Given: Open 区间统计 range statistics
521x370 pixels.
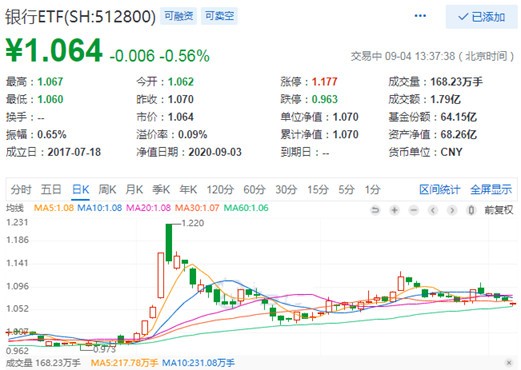Looking at the screenshot, I should (440, 189).
